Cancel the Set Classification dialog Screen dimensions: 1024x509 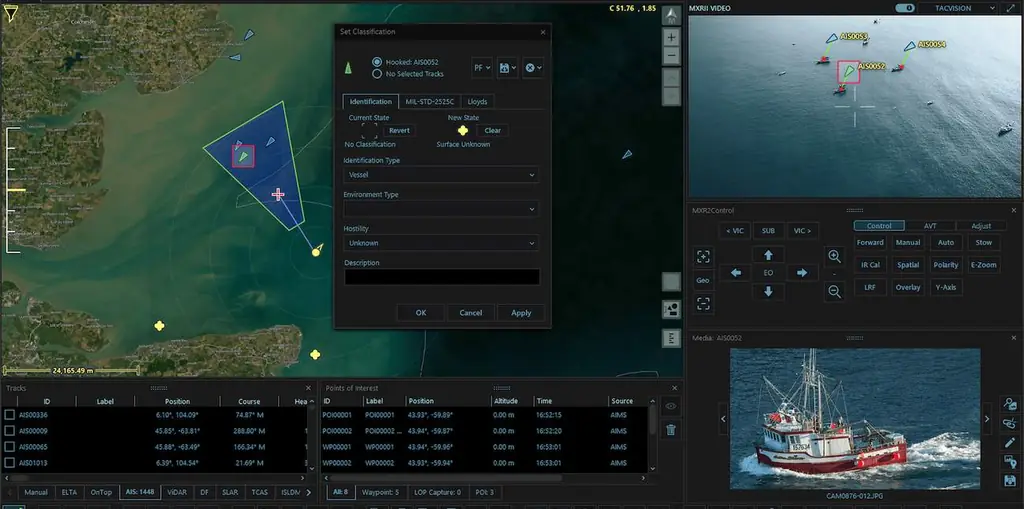click(x=471, y=313)
